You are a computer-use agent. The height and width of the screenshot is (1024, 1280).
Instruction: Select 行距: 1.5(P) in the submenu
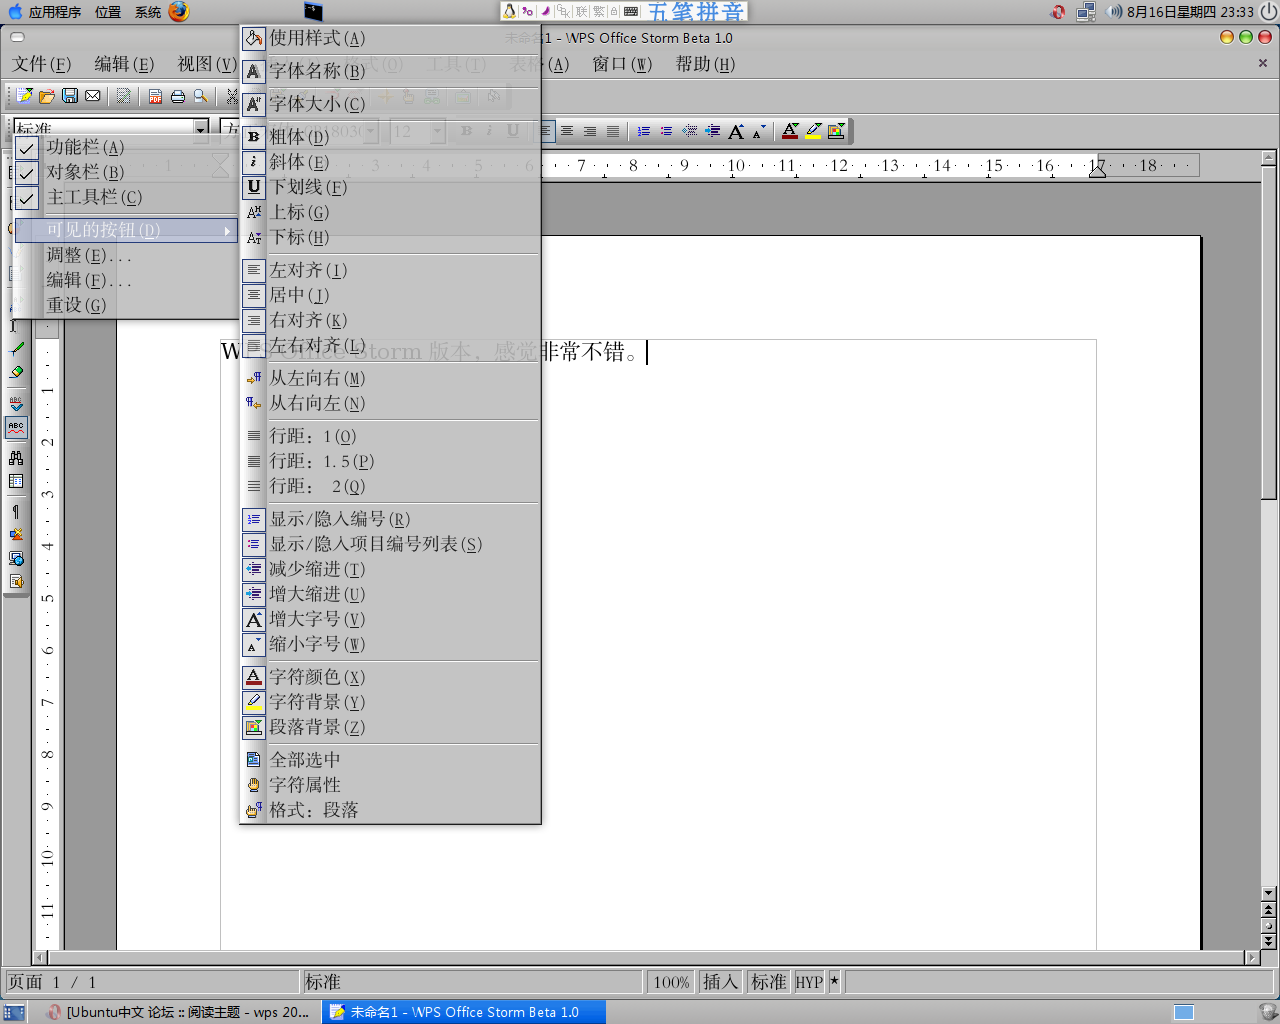click(x=390, y=461)
